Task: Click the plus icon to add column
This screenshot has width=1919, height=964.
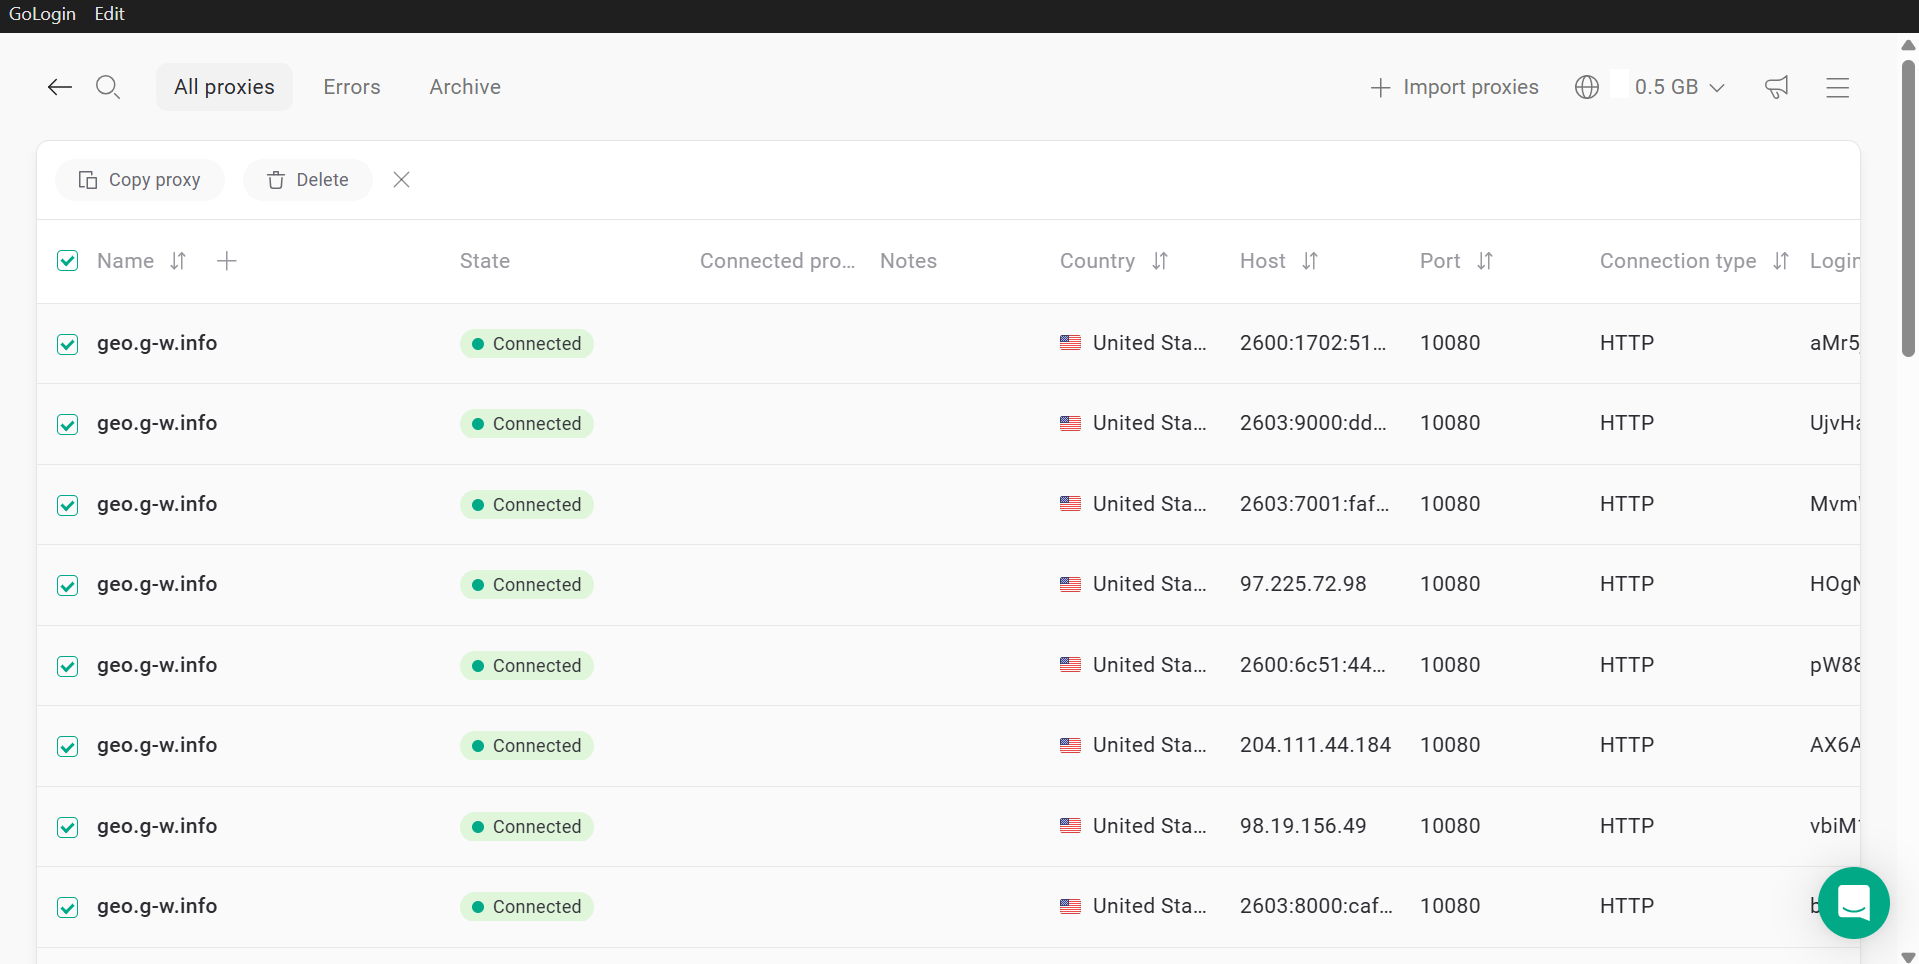Action: click(x=227, y=261)
